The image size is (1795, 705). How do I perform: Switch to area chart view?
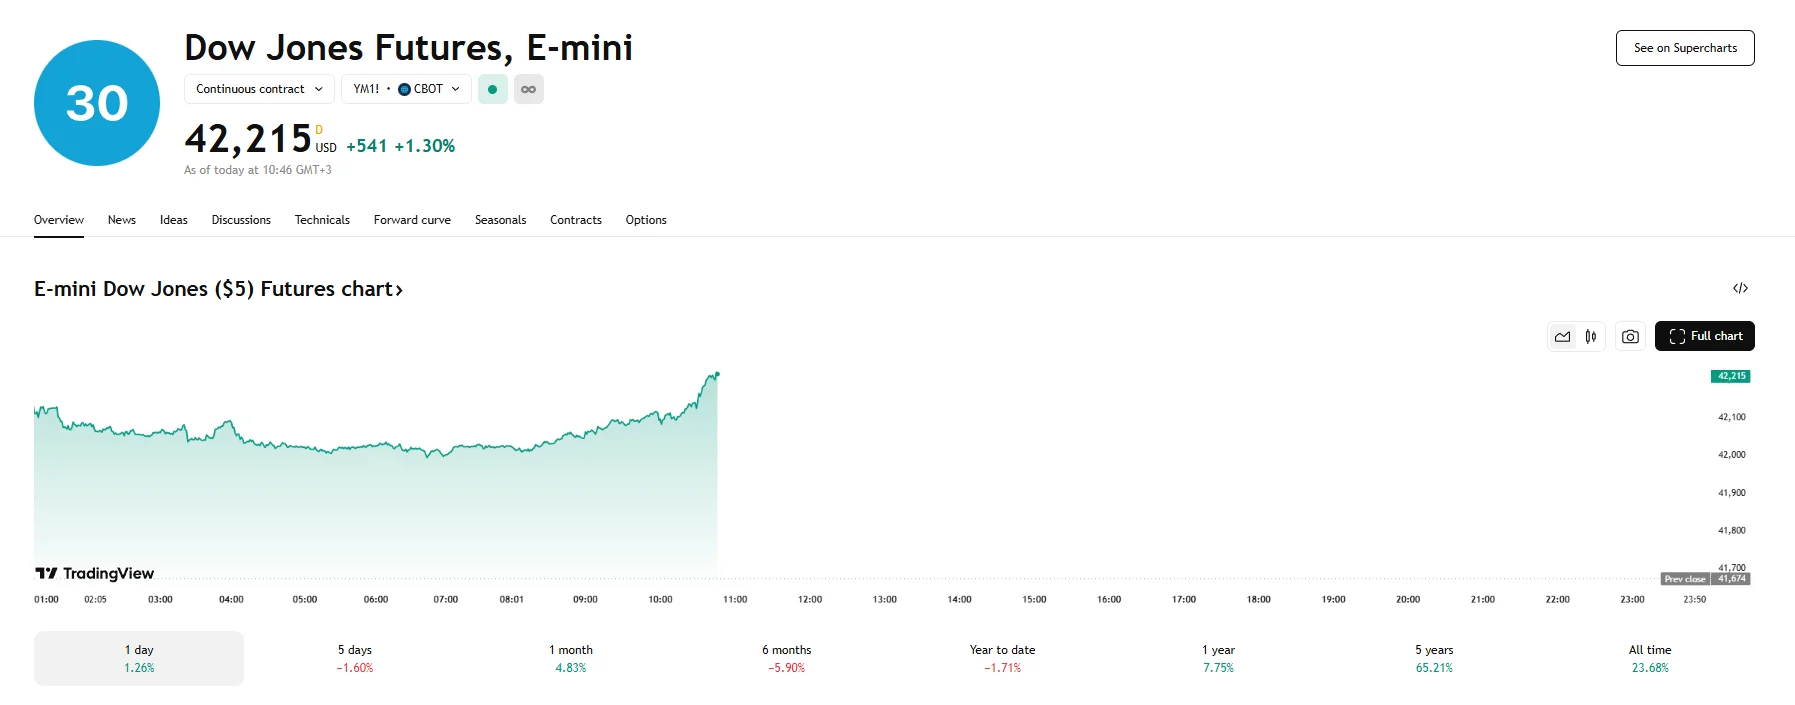pos(1562,337)
